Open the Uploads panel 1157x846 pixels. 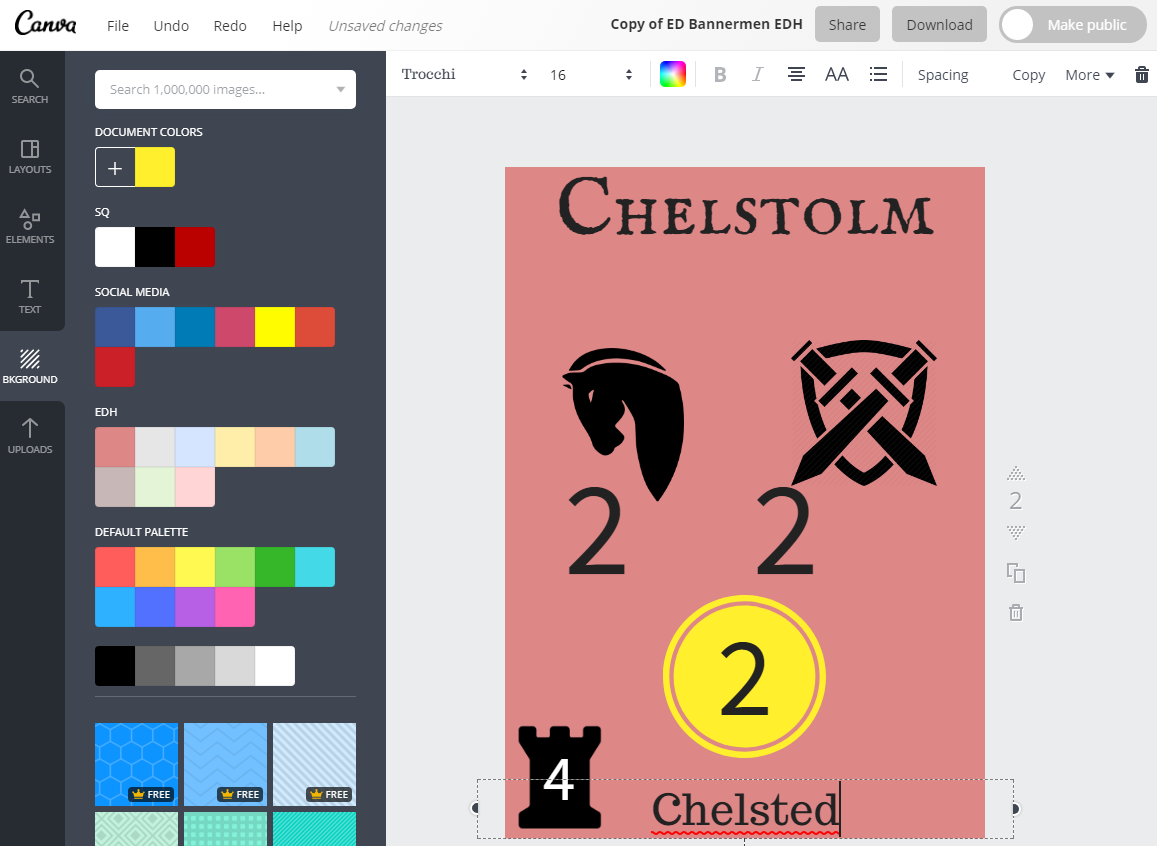click(30, 436)
